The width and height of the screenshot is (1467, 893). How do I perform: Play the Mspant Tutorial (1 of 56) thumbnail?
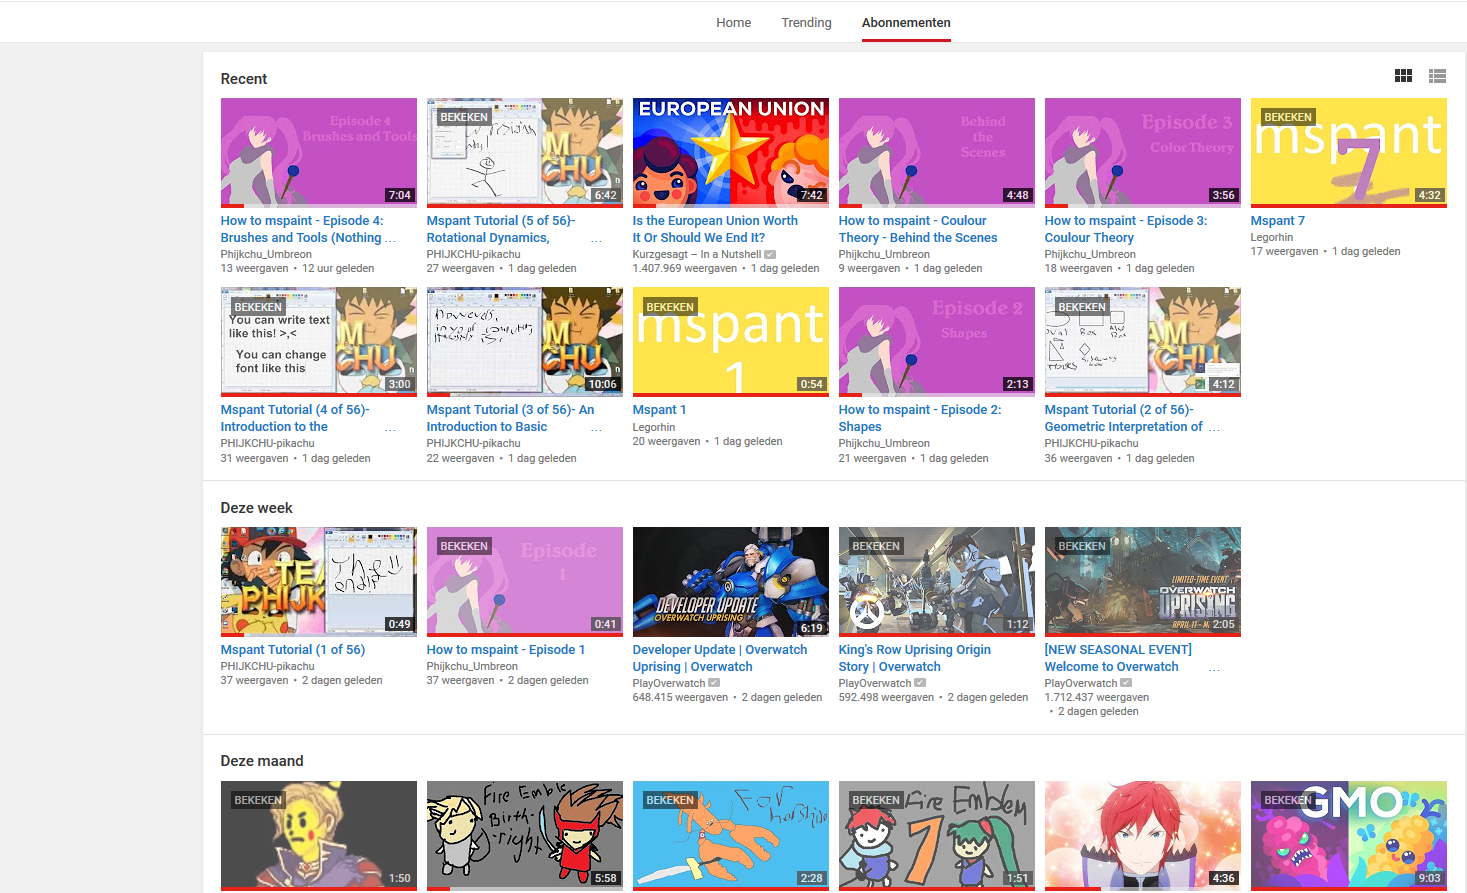(x=319, y=581)
